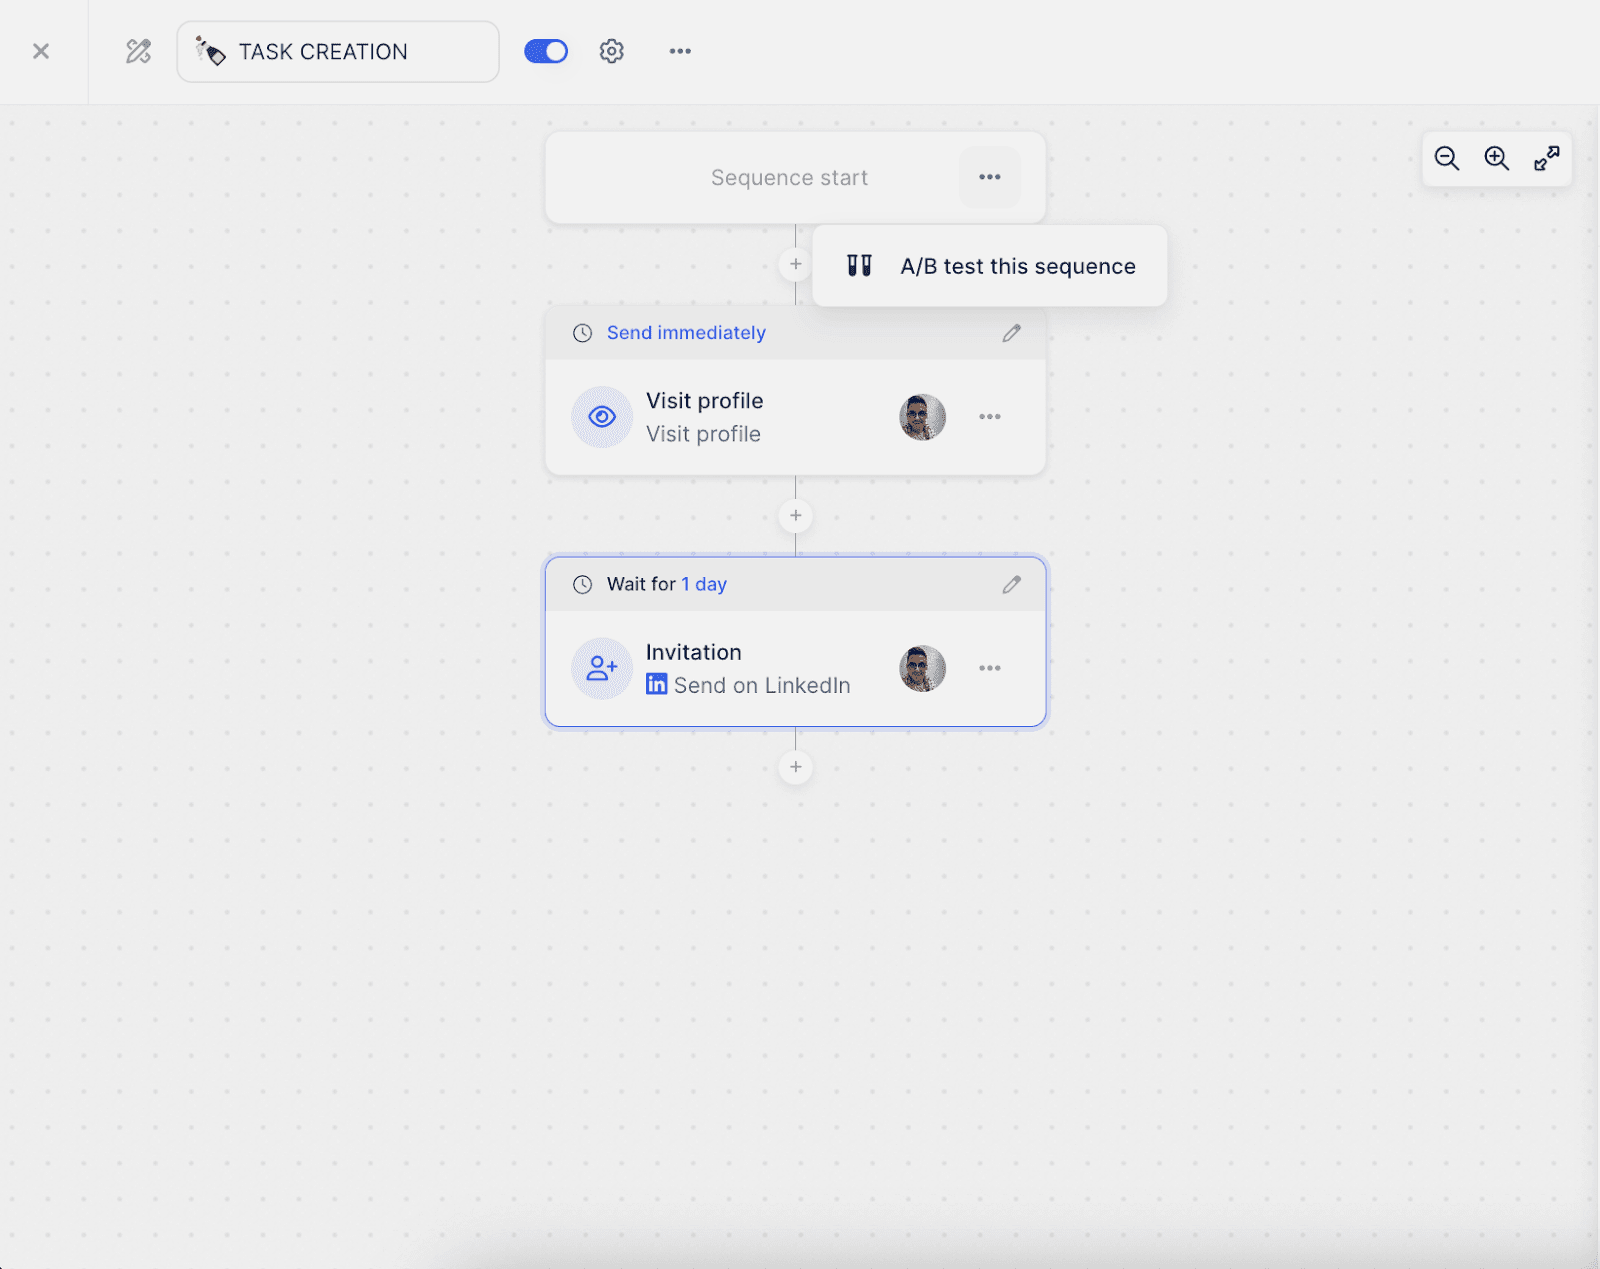Add step between Visit profile and Invitation
Screen dimensions: 1600x1269
pos(796,516)
